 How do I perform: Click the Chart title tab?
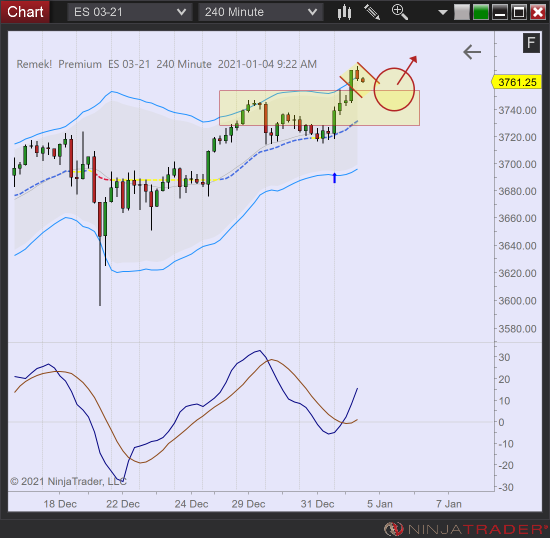pos(25,12)
